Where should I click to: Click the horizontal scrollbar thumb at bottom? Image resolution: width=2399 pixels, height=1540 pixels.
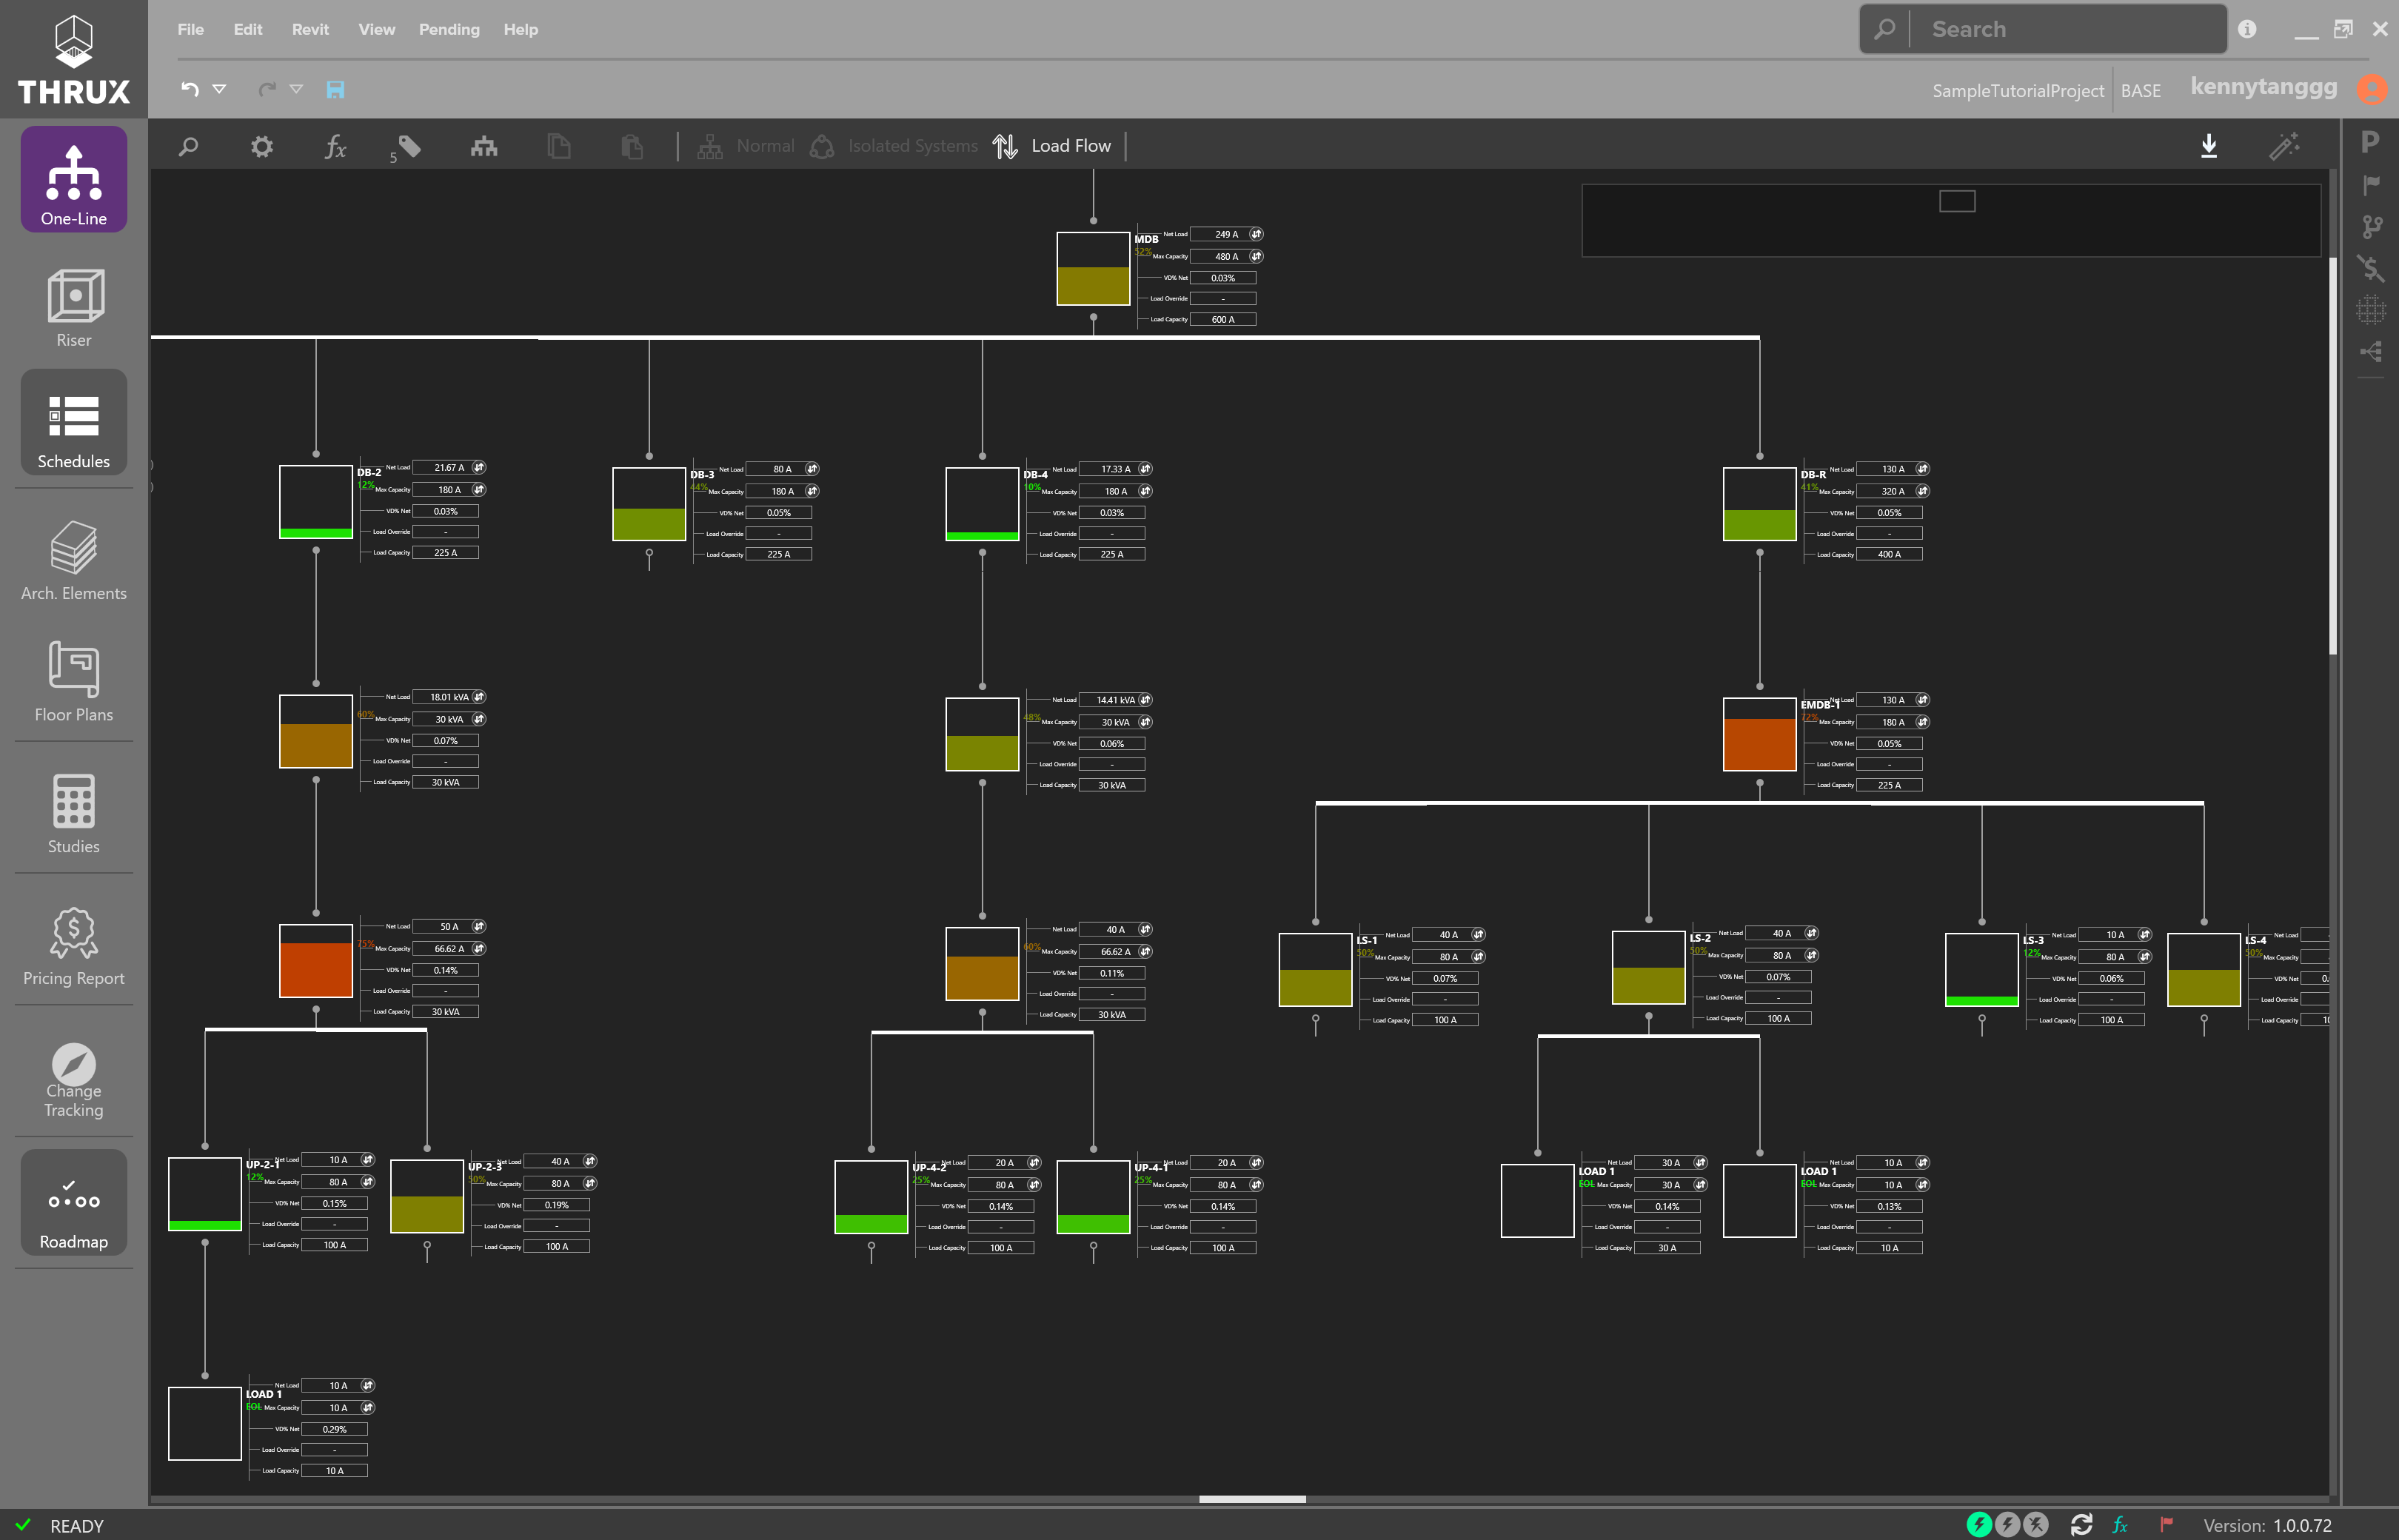tap(1252, 1499)
